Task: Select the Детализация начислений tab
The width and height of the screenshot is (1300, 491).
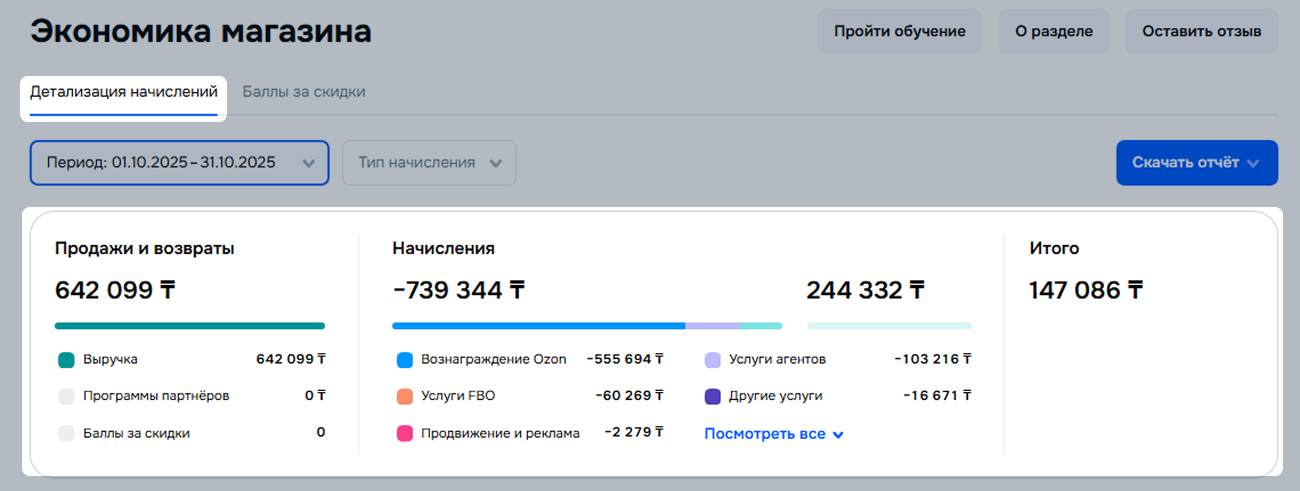Action: click(x=124, y=92)
